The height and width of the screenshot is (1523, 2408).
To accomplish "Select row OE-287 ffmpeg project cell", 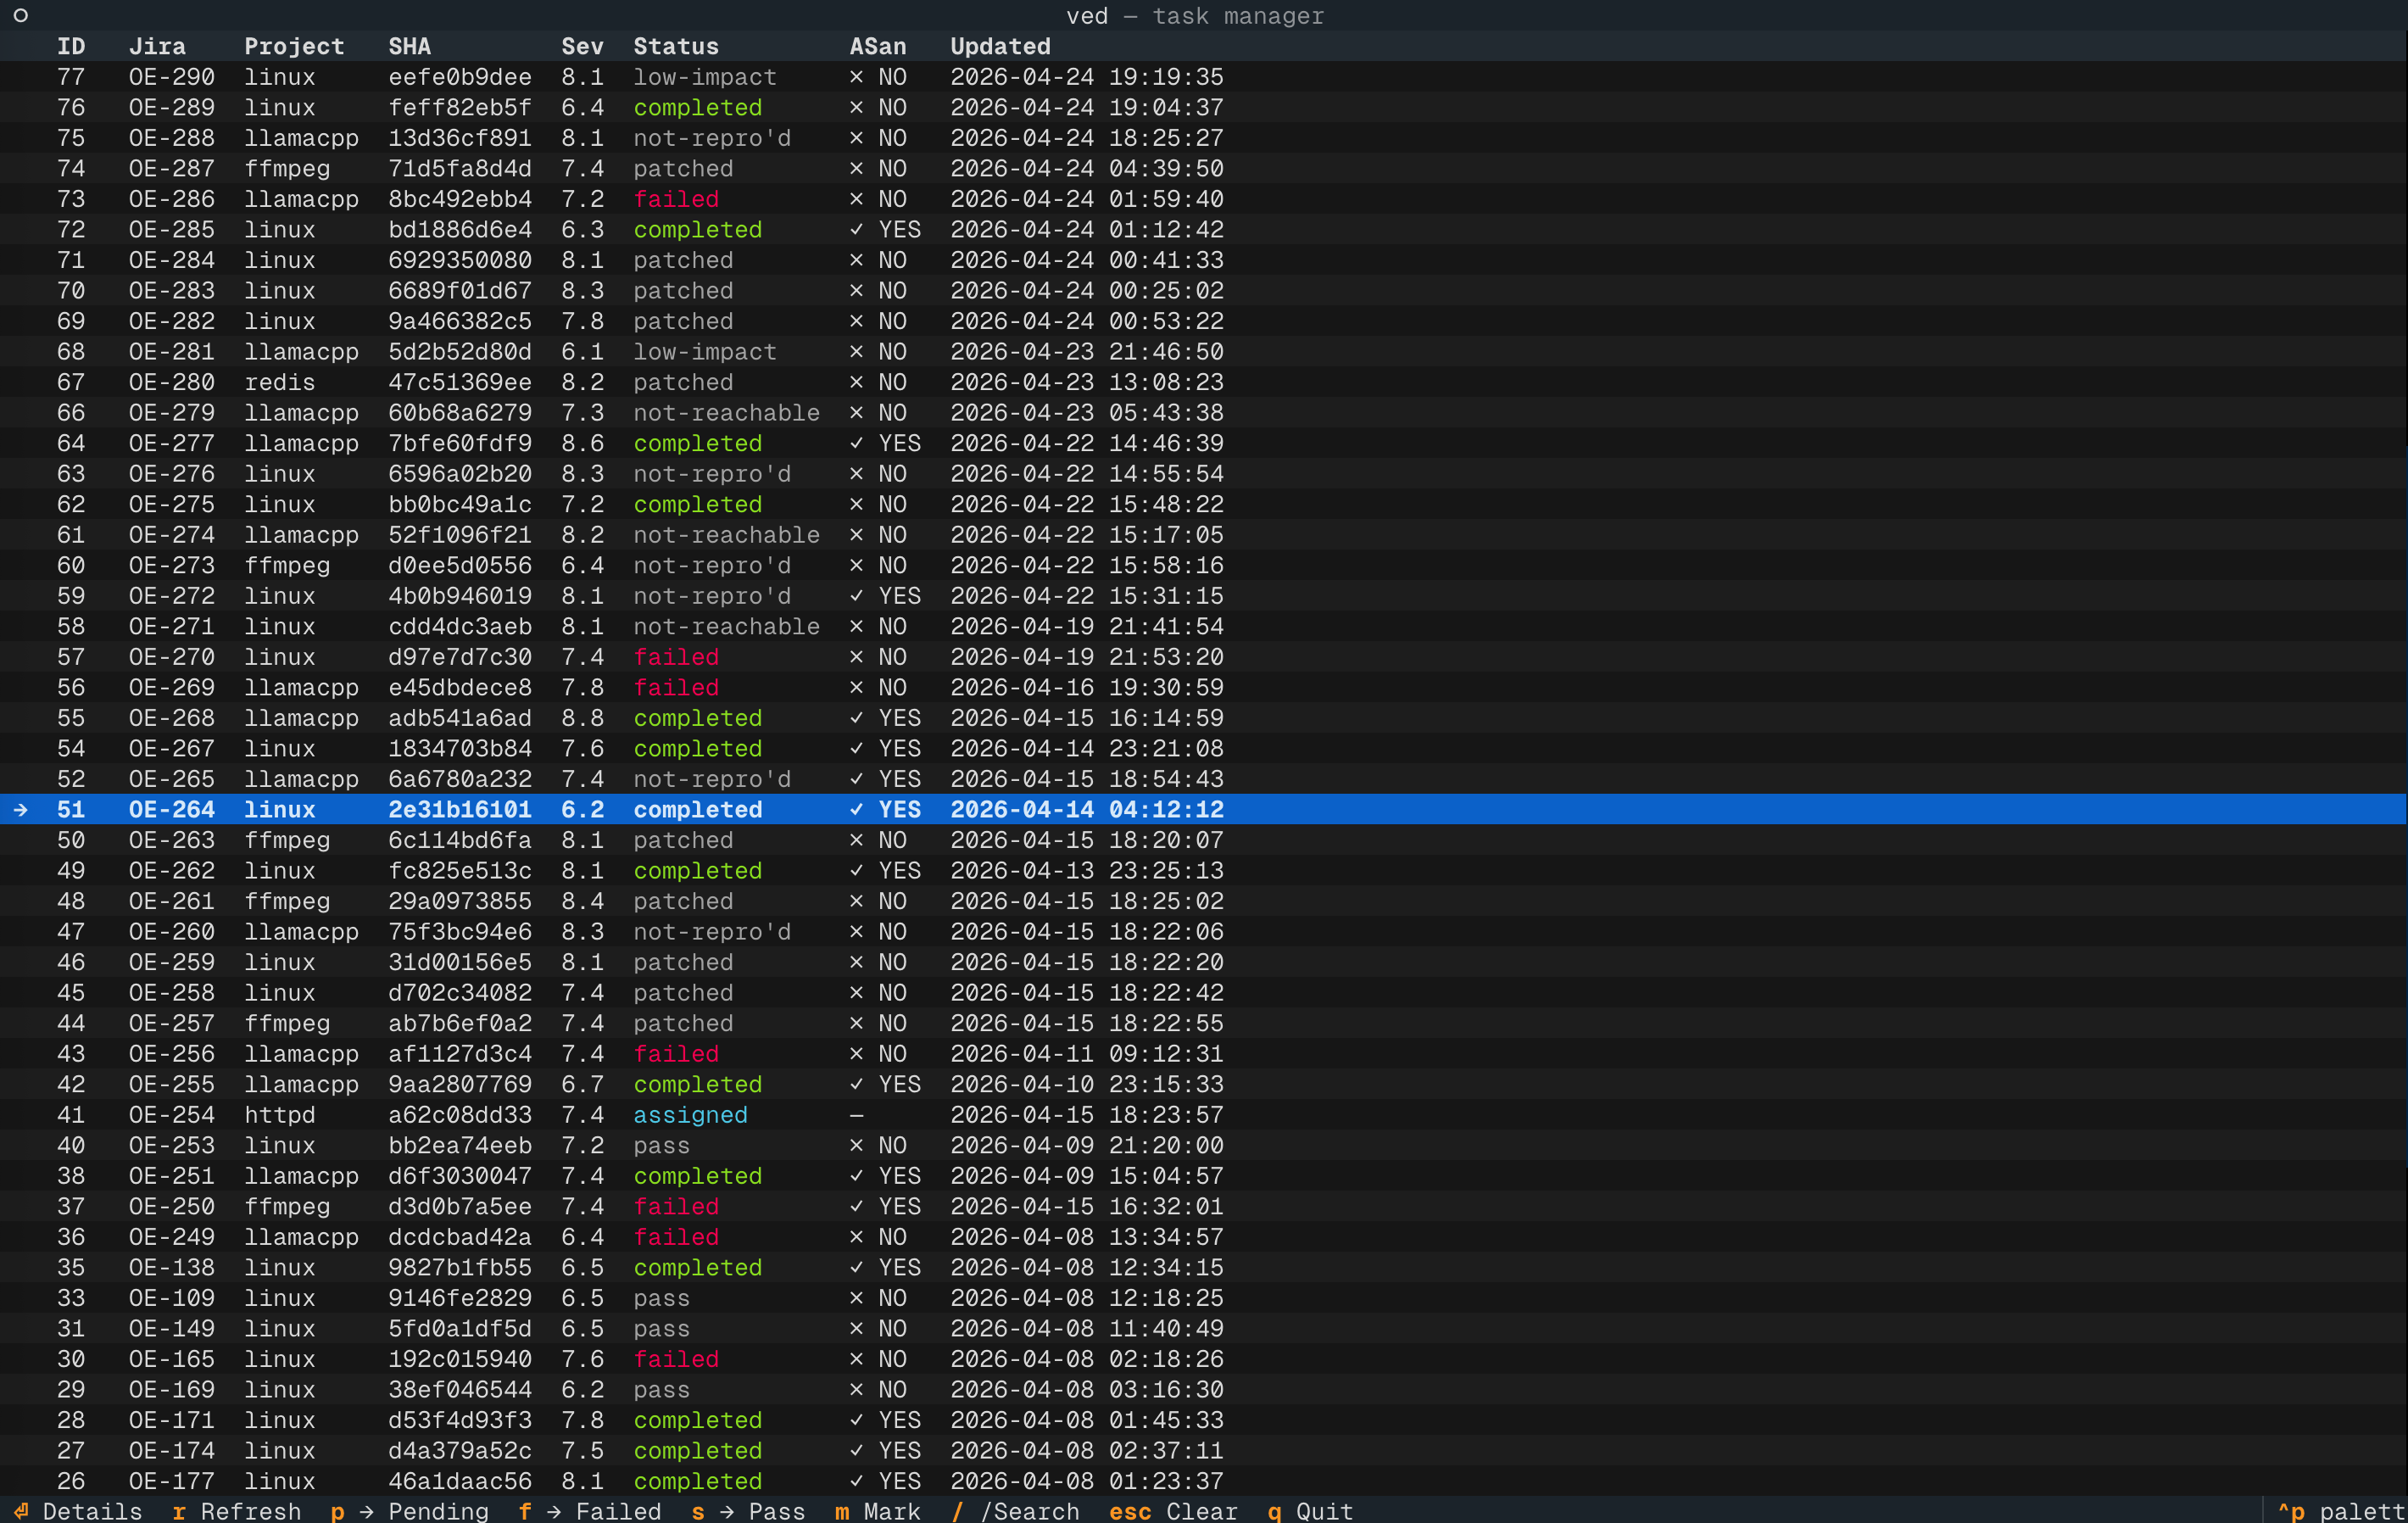I will tap(287, 168).
